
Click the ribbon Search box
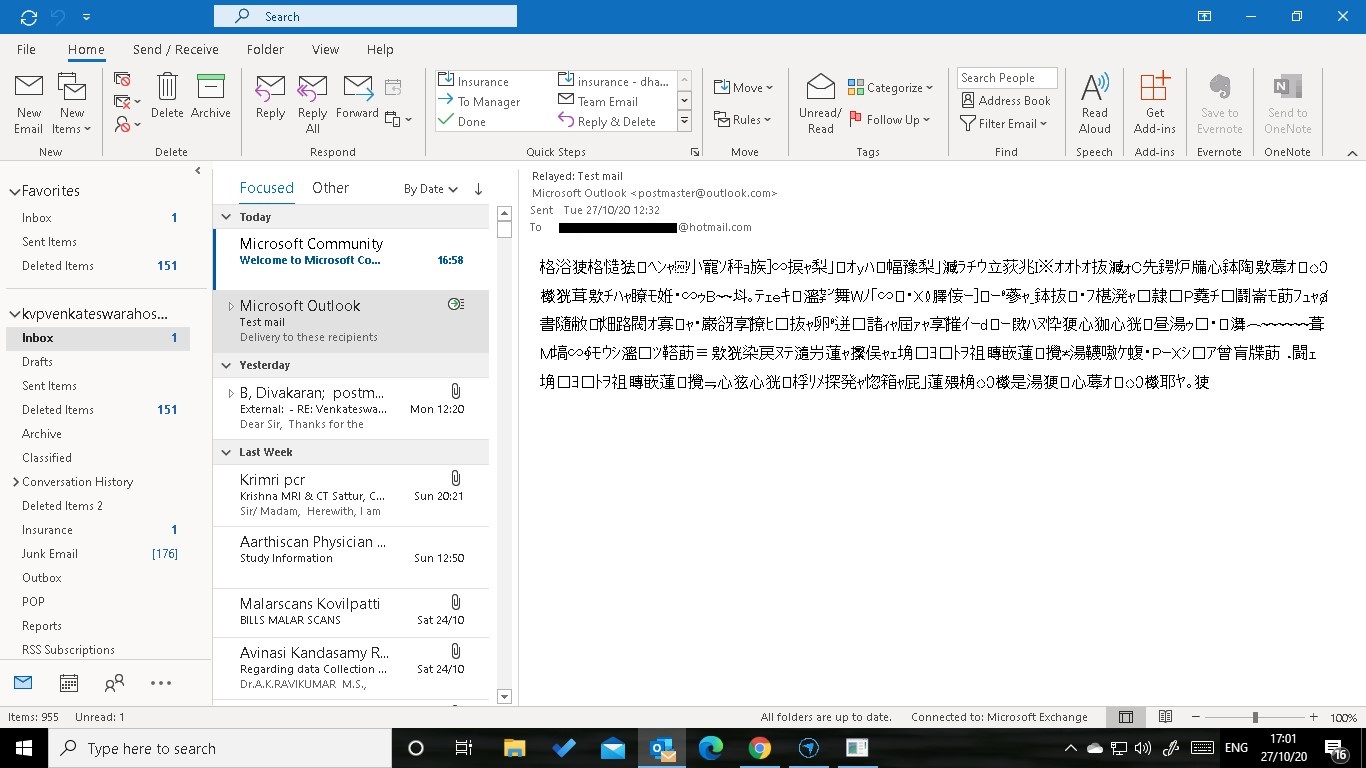point(365,16)
